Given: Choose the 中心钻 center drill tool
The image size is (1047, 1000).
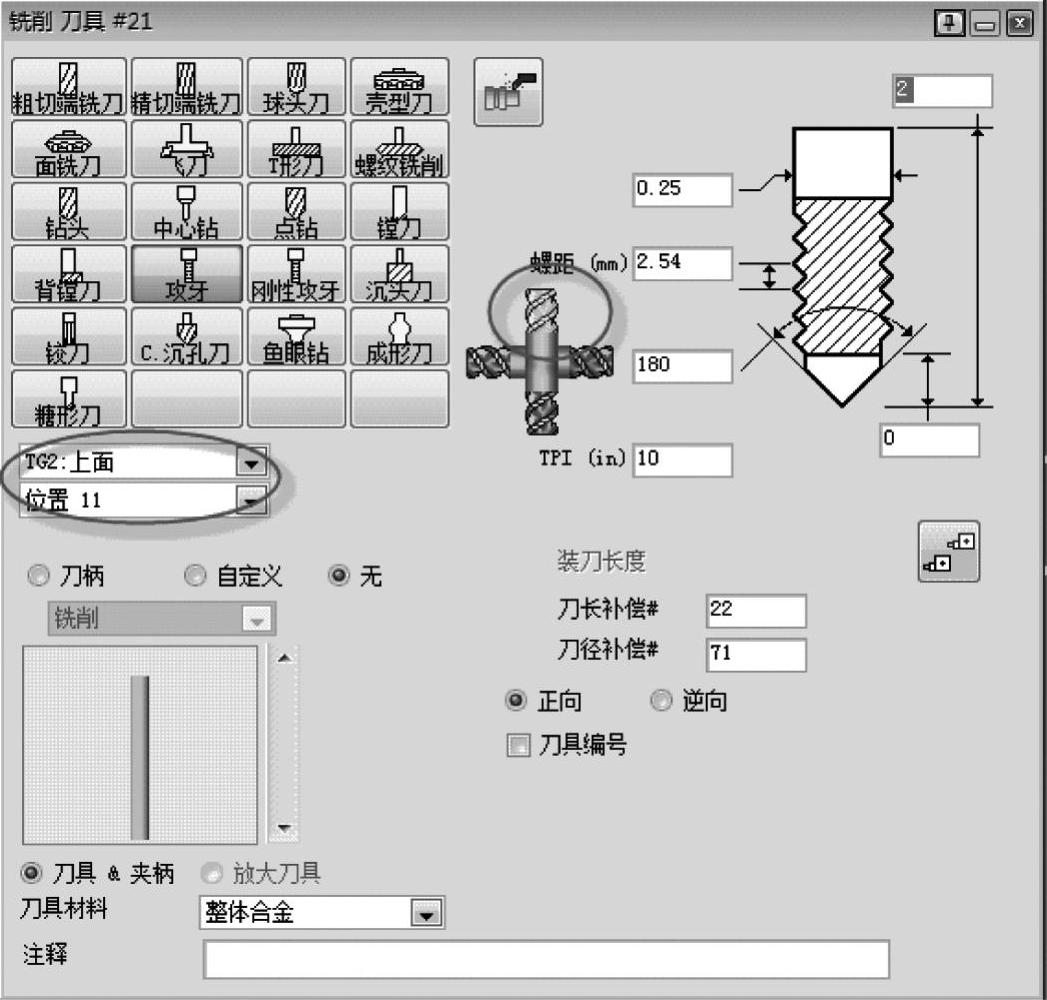Looking at the screenshot, I should [x=186, y=212].
